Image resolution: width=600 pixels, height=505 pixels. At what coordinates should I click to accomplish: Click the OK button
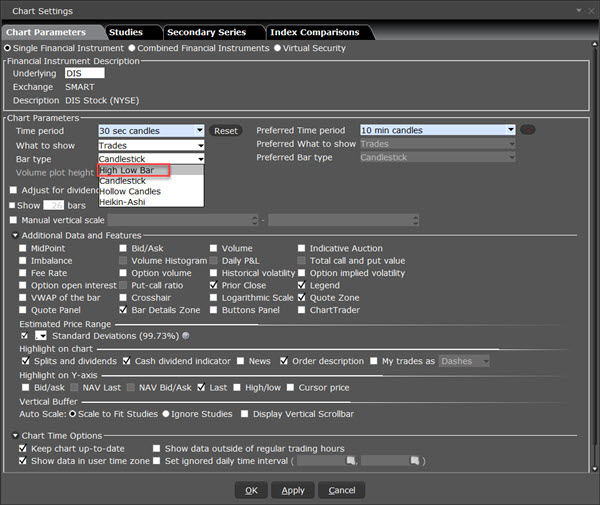click(x=251, y=490)
